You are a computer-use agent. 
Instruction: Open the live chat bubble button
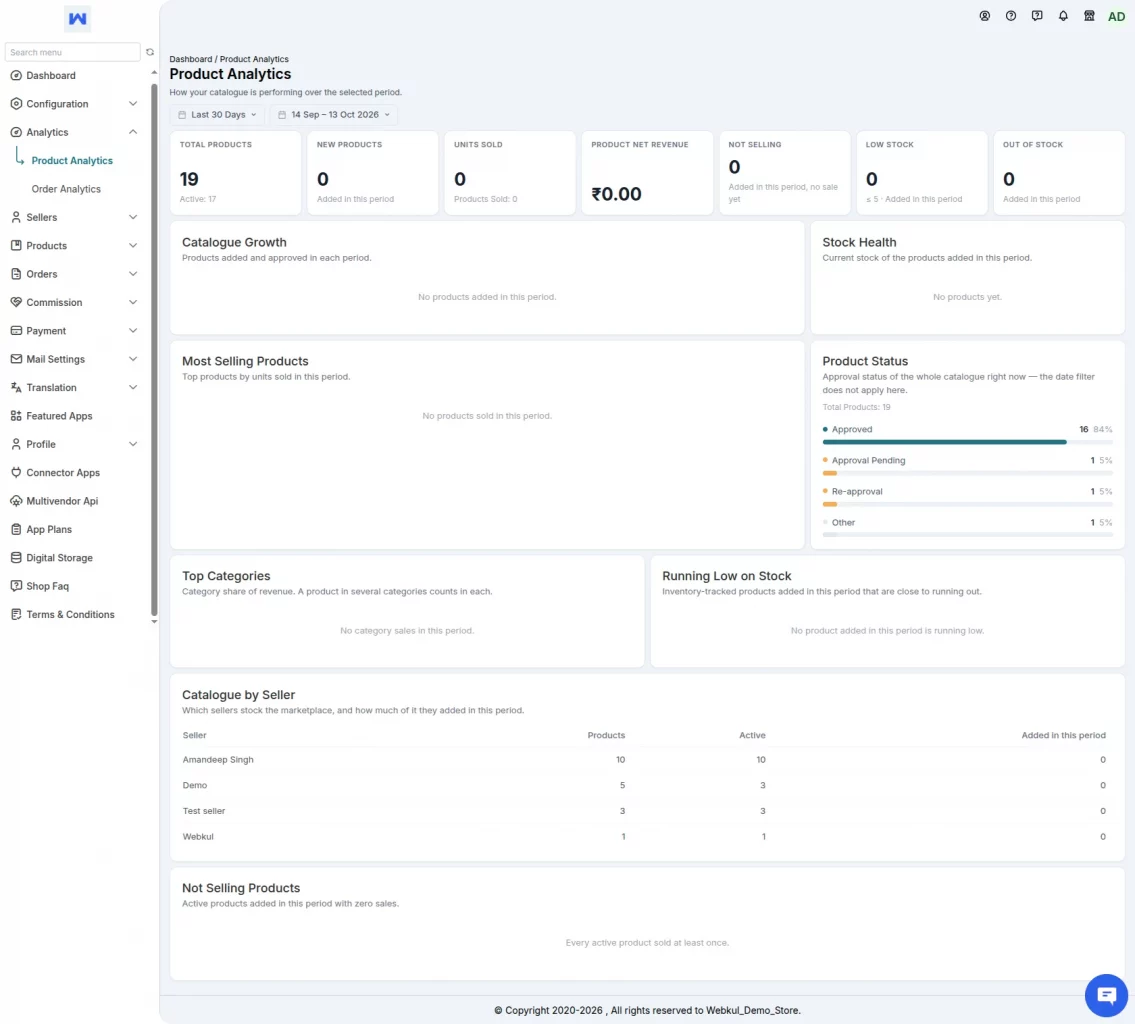coord(1106,995)
